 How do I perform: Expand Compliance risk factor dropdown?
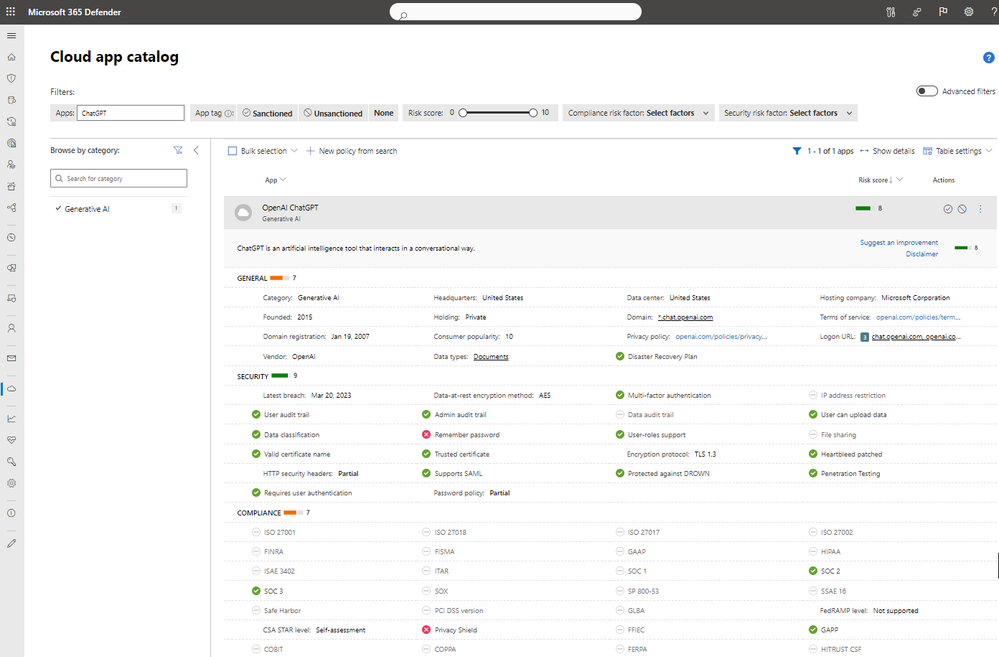[x=638, y=113]
